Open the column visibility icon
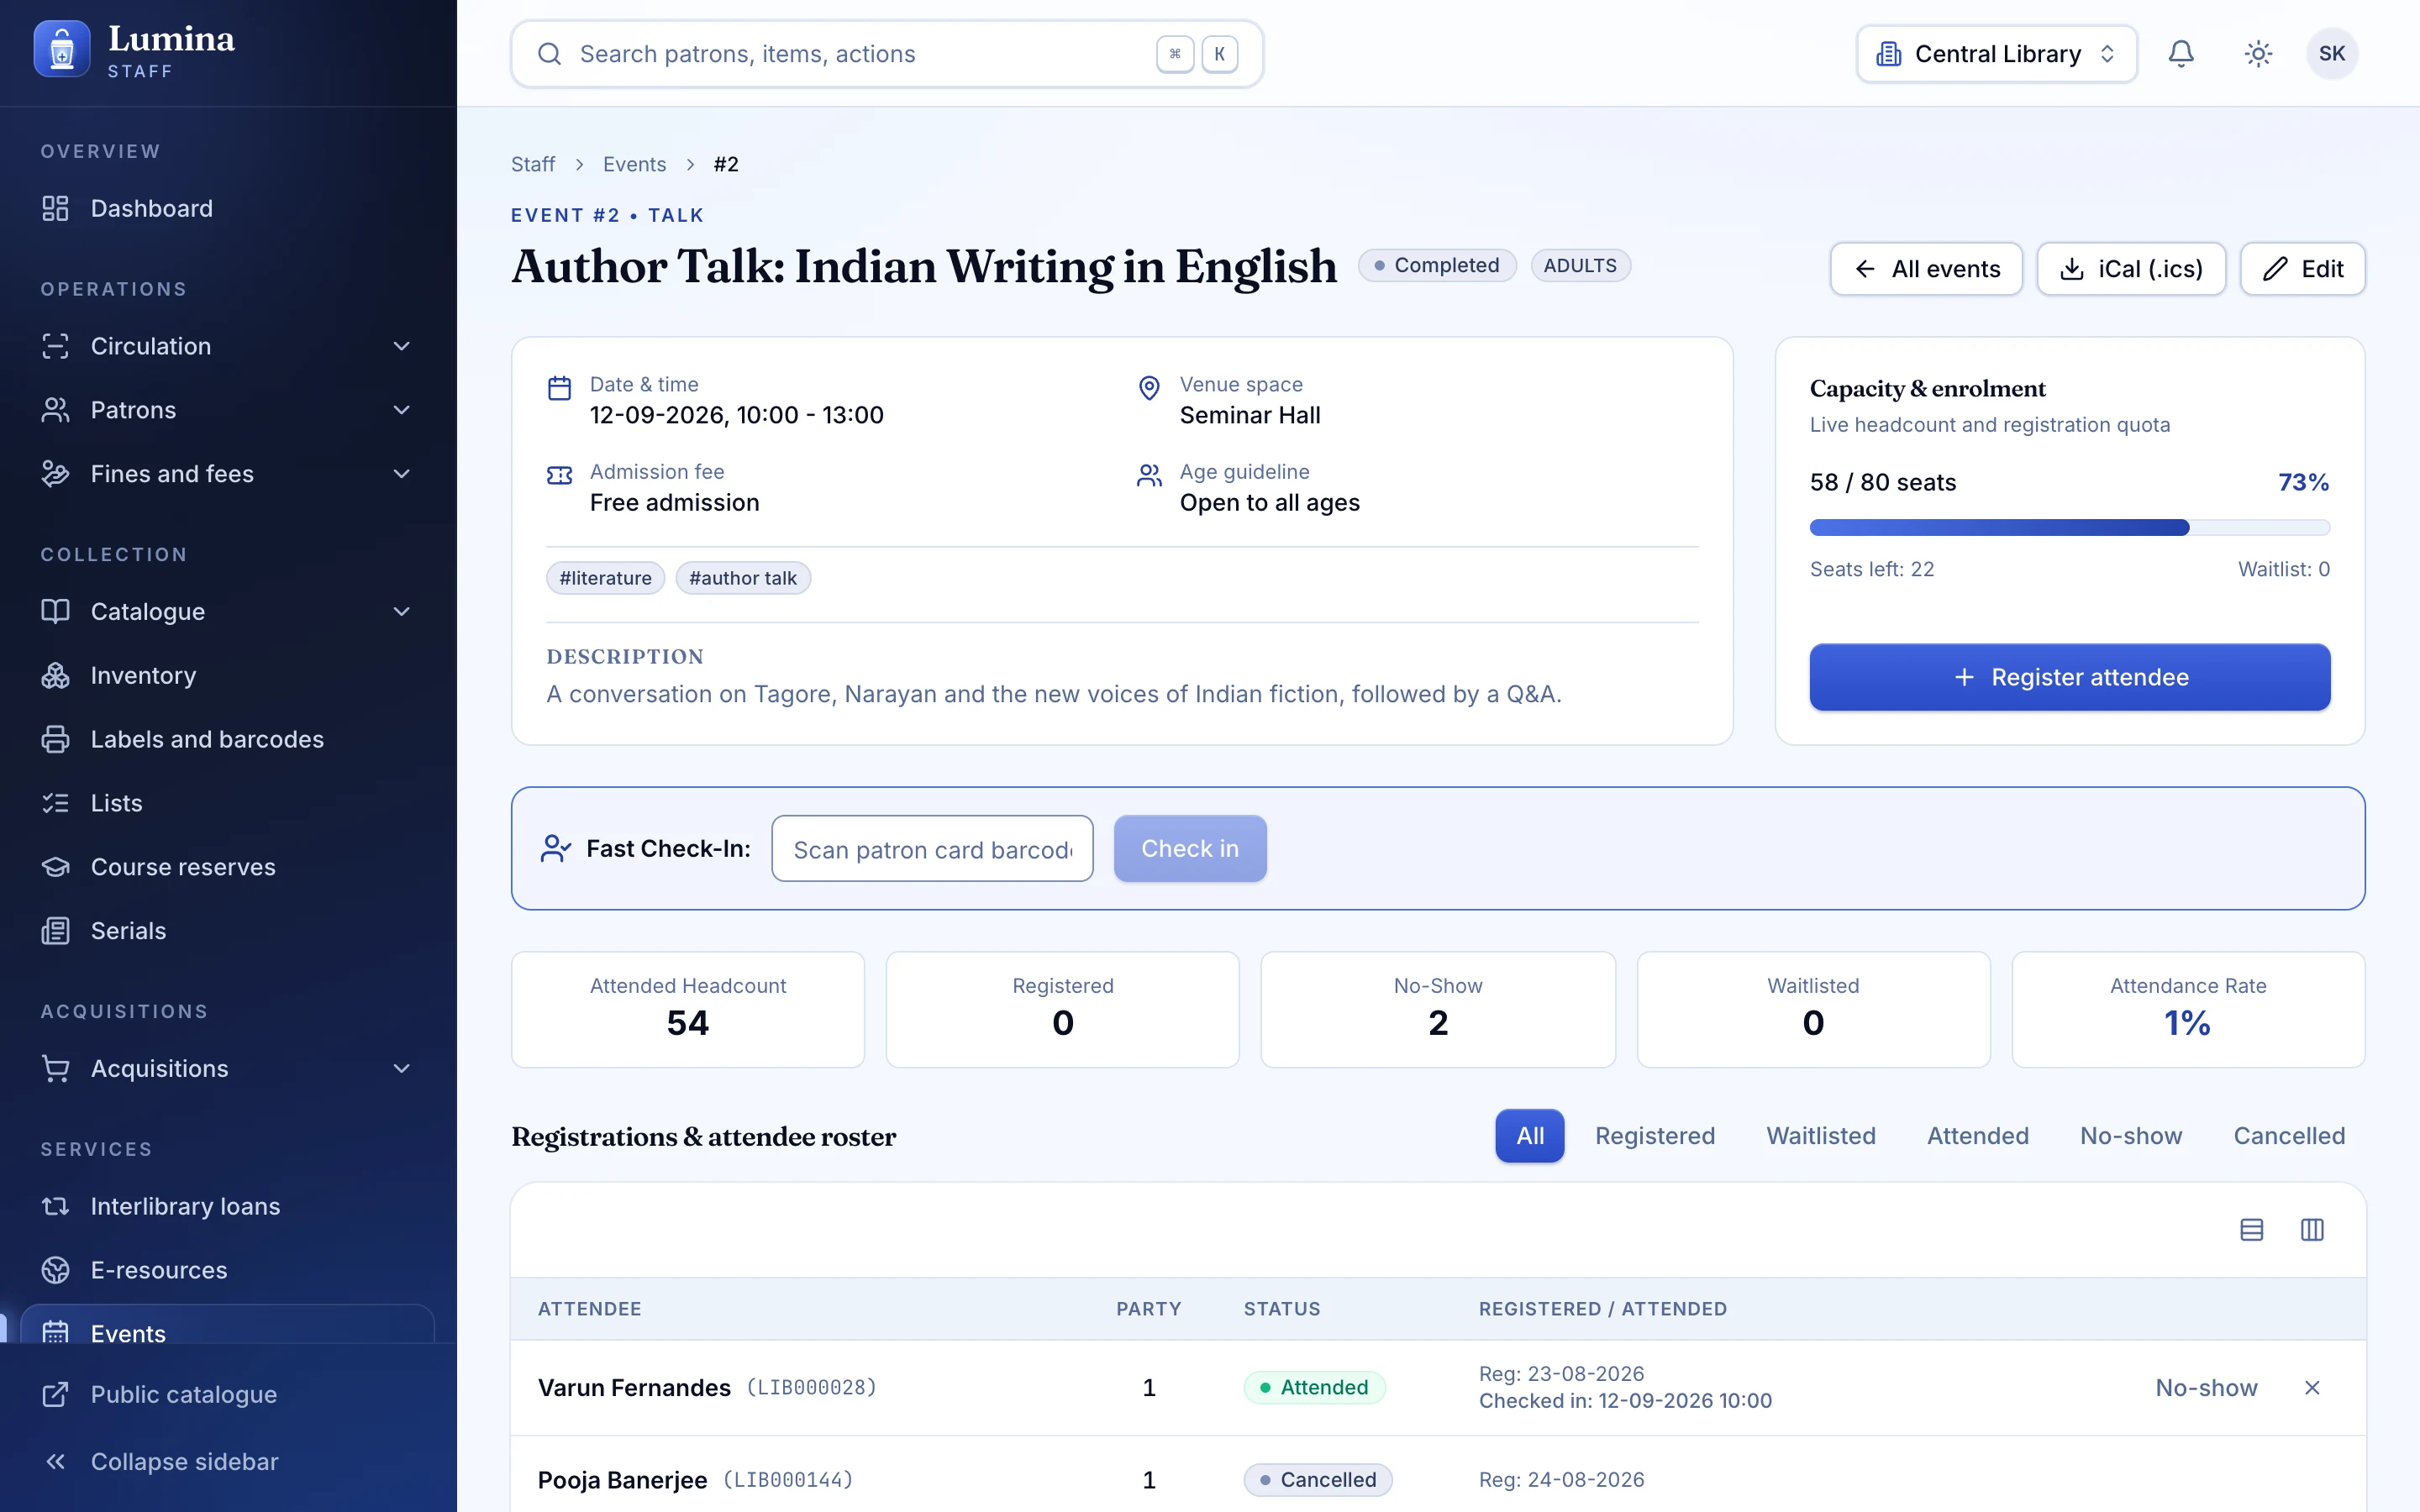 pos(2312,1230)
